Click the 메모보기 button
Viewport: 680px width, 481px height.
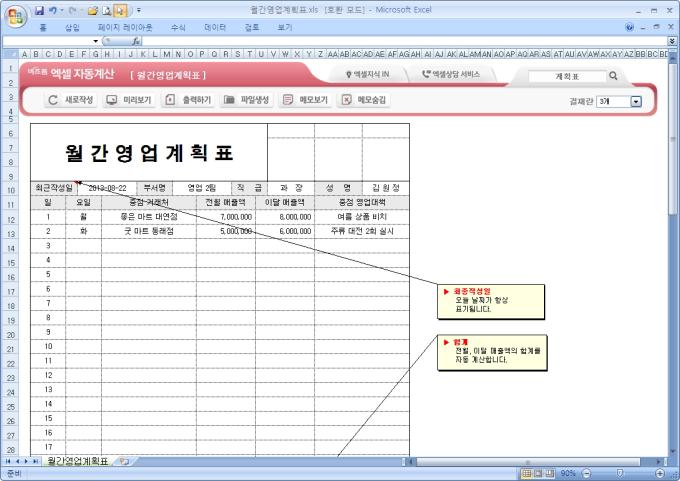(x=305, y=100)
